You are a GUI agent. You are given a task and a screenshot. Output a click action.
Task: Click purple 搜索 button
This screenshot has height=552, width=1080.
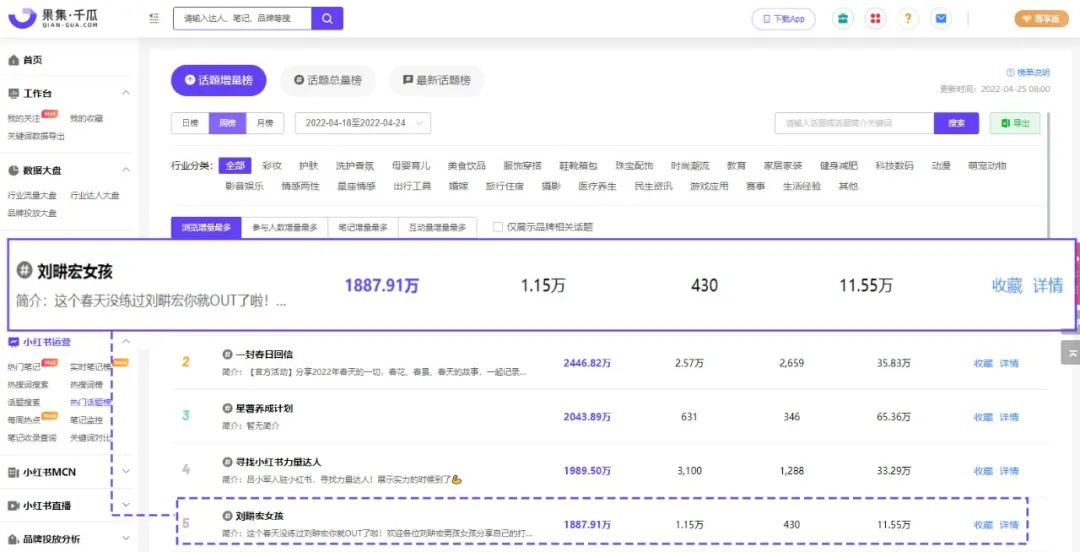coord(956,123)
